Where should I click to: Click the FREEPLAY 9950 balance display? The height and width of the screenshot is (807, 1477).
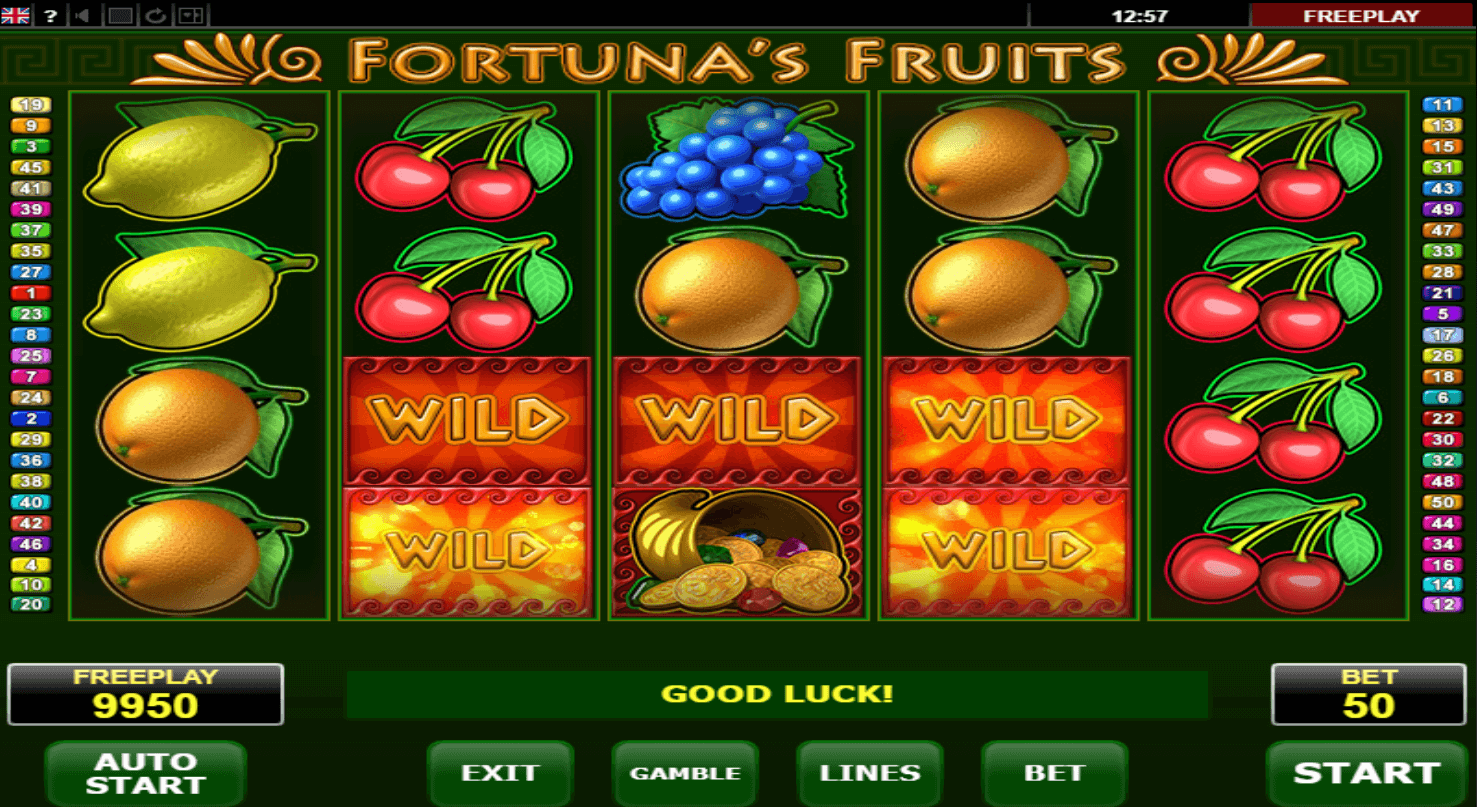click(146, 694)
